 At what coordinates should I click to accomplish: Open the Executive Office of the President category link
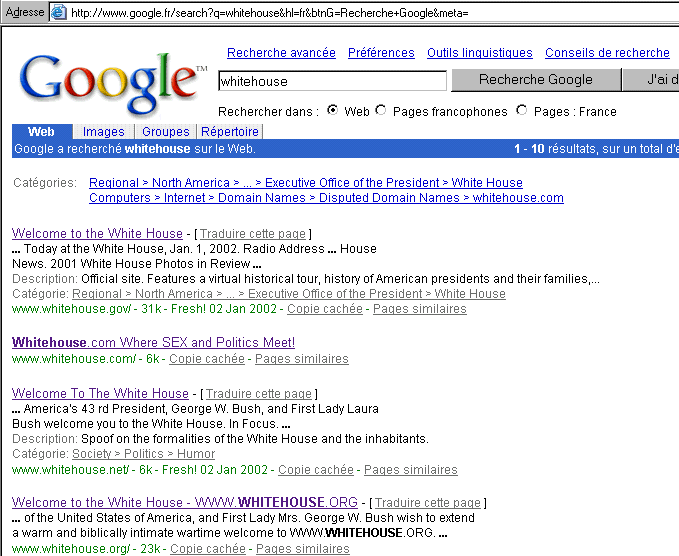[x=306, y=183]
